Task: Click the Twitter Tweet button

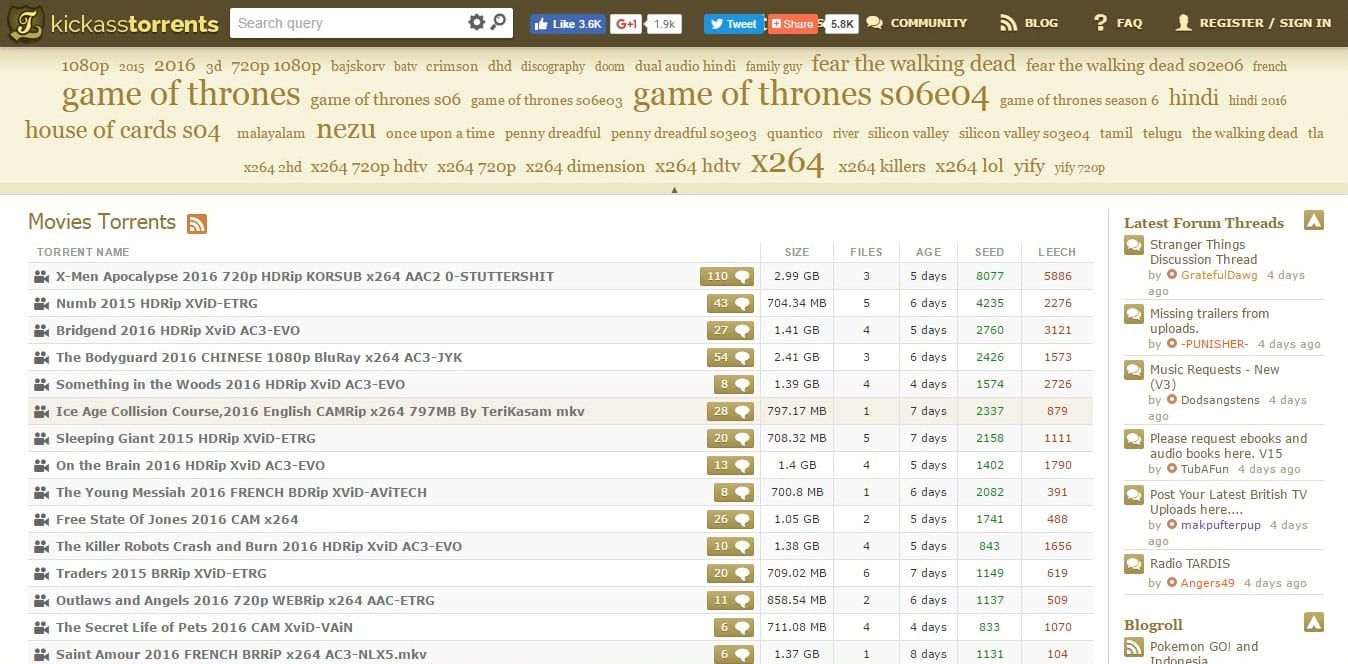Action: [733, 24]
